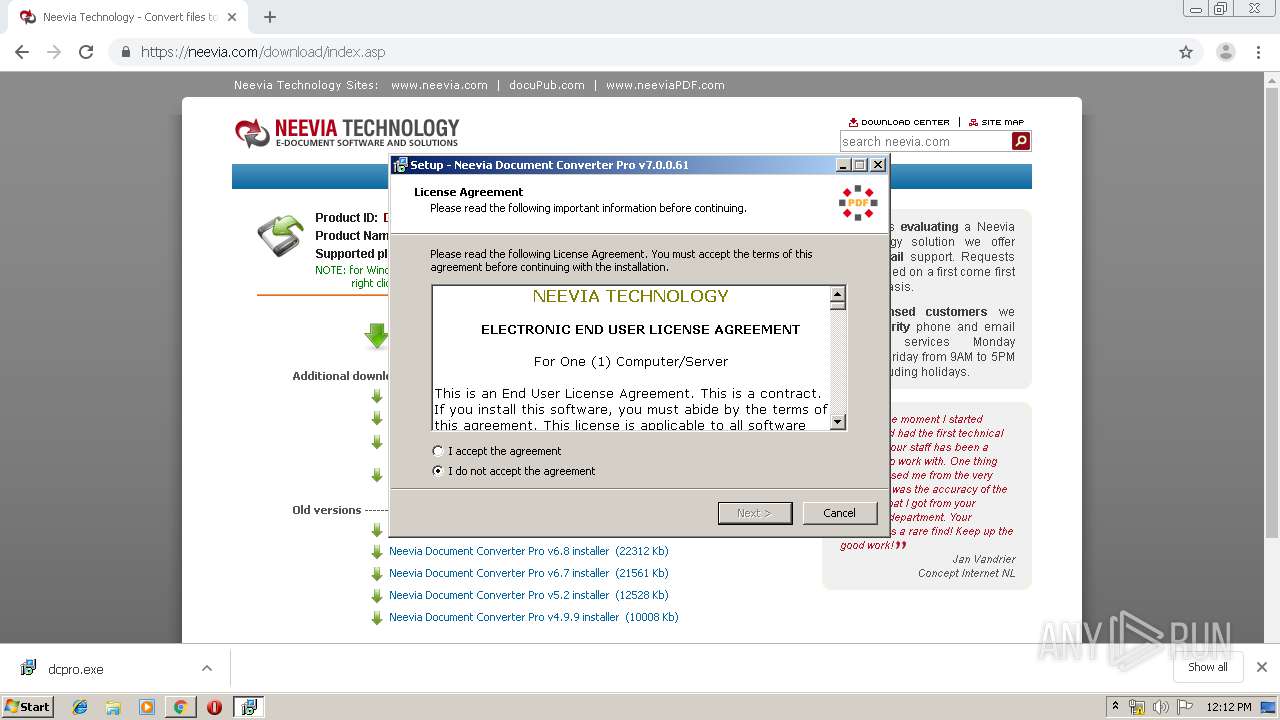1280x720 pixels.
Task: Show all downloads
Action: point(1207,667)
